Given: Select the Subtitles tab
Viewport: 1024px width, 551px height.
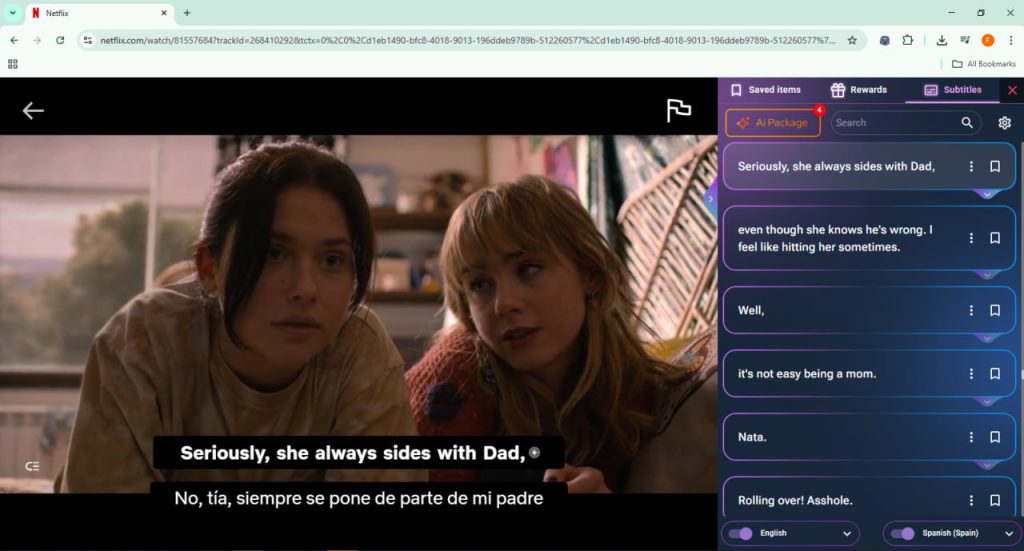Looking at the screenshot, I should 953,90.
